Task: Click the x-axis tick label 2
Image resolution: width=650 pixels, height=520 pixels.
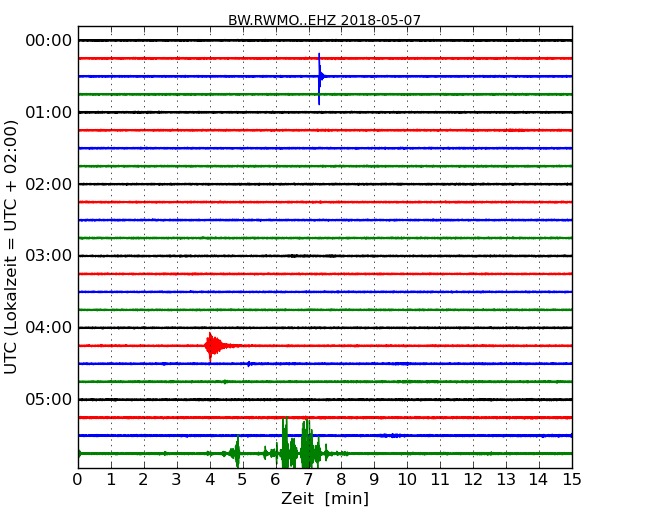Action: [143, 480]
